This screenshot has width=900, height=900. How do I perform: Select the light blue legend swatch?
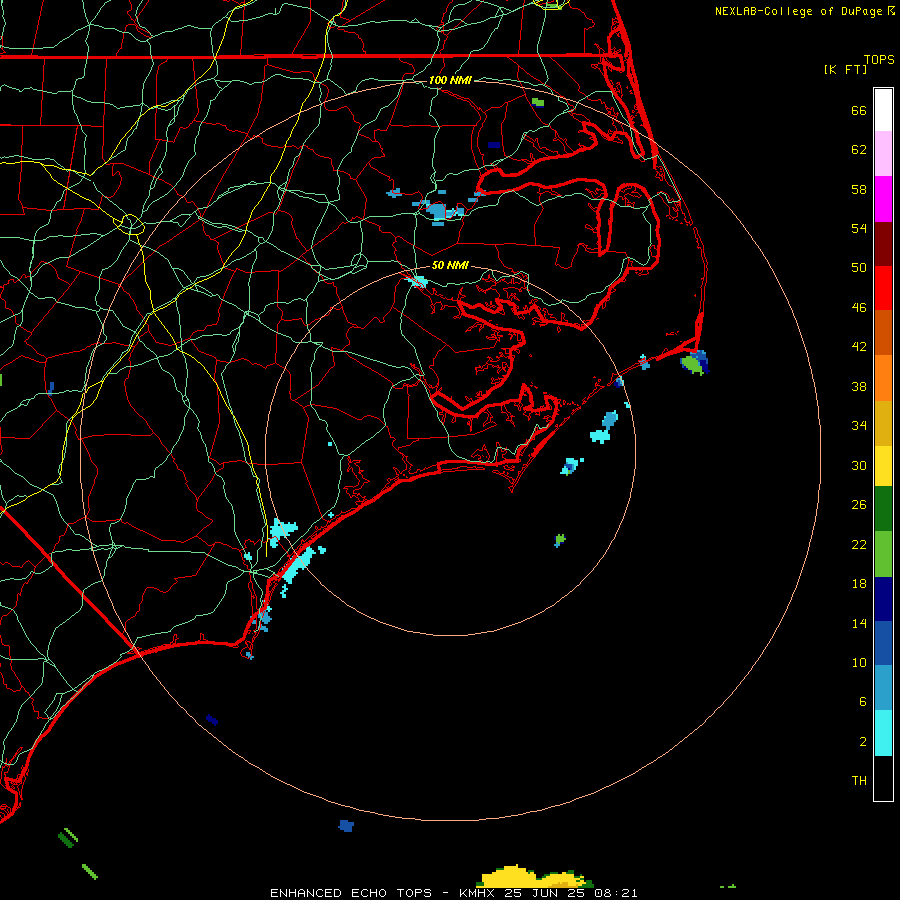(x=883, y=688)
